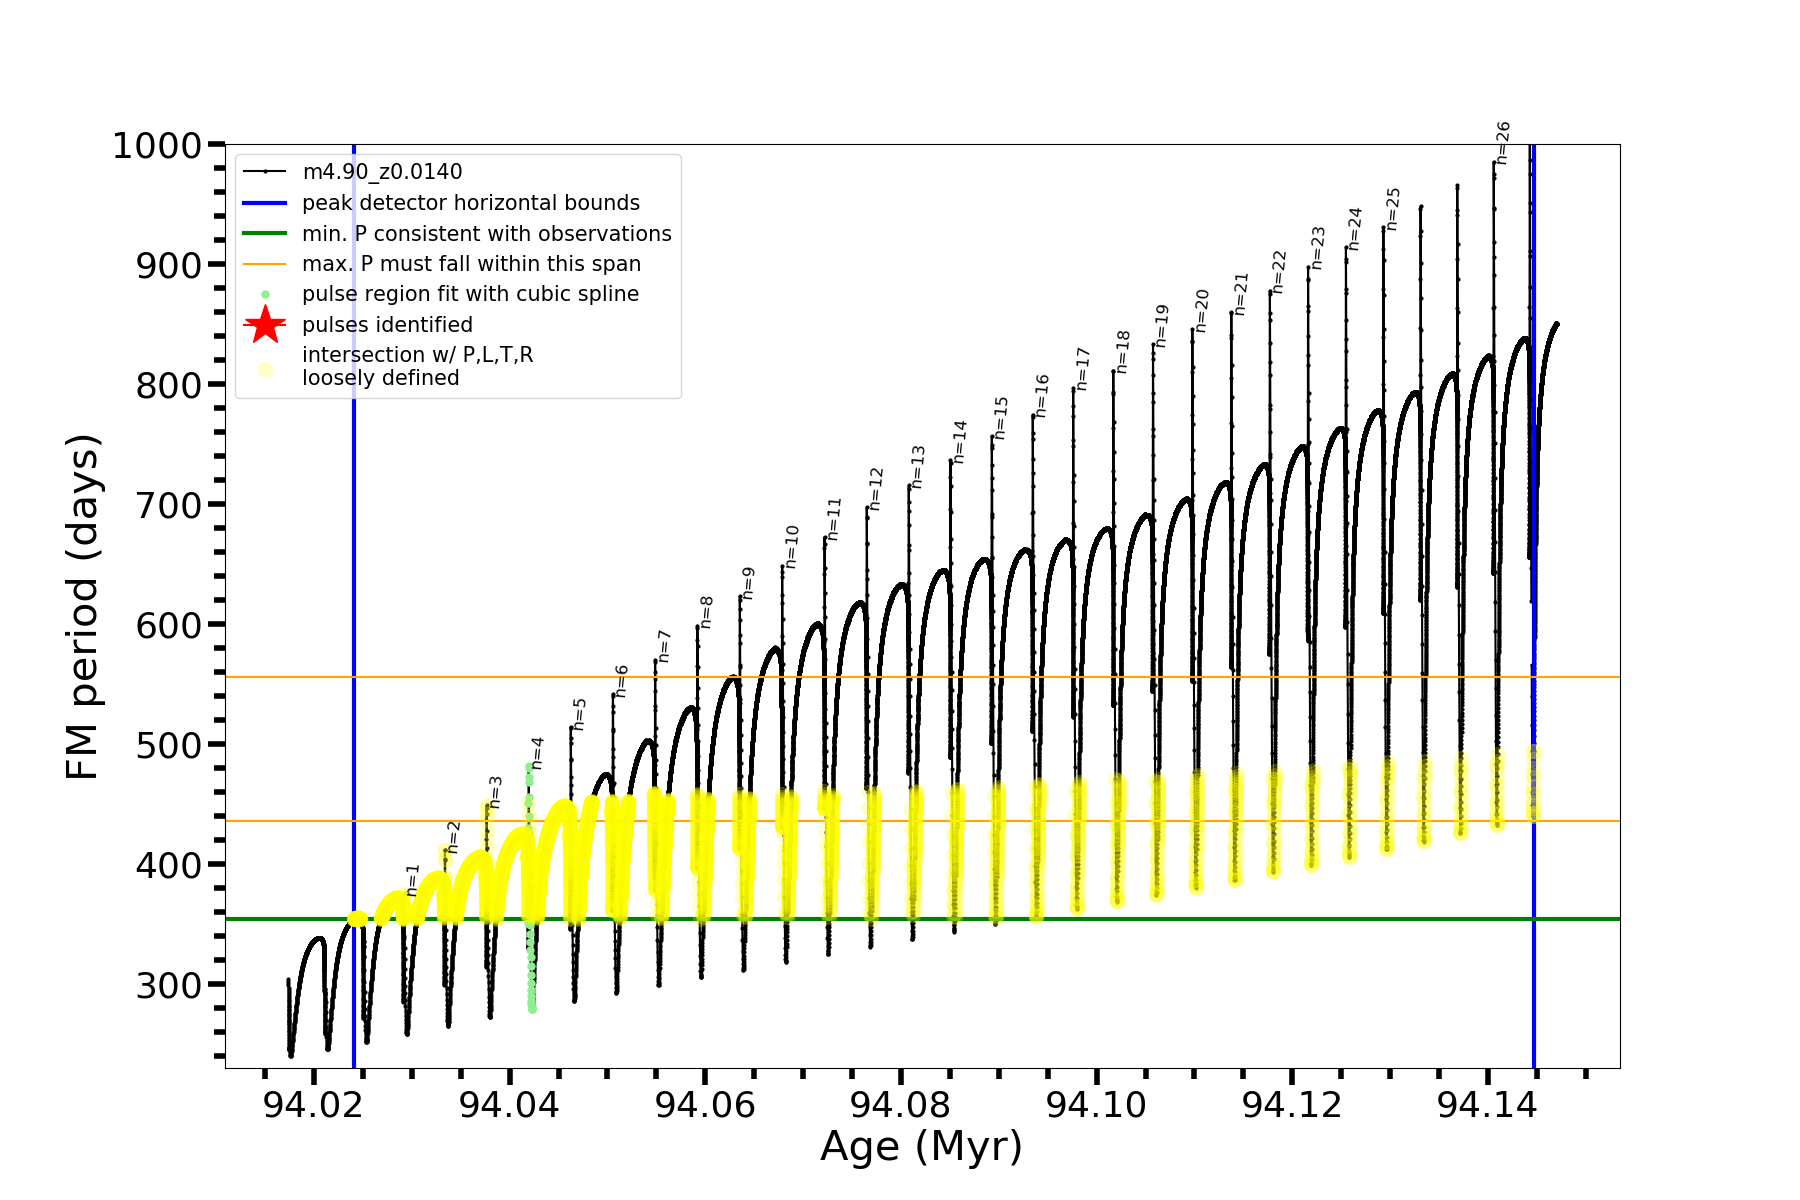The height and width of the screenshot is (1200, 1800).
Task: Click the n=20 pulse label
Action: [1201, 311]
